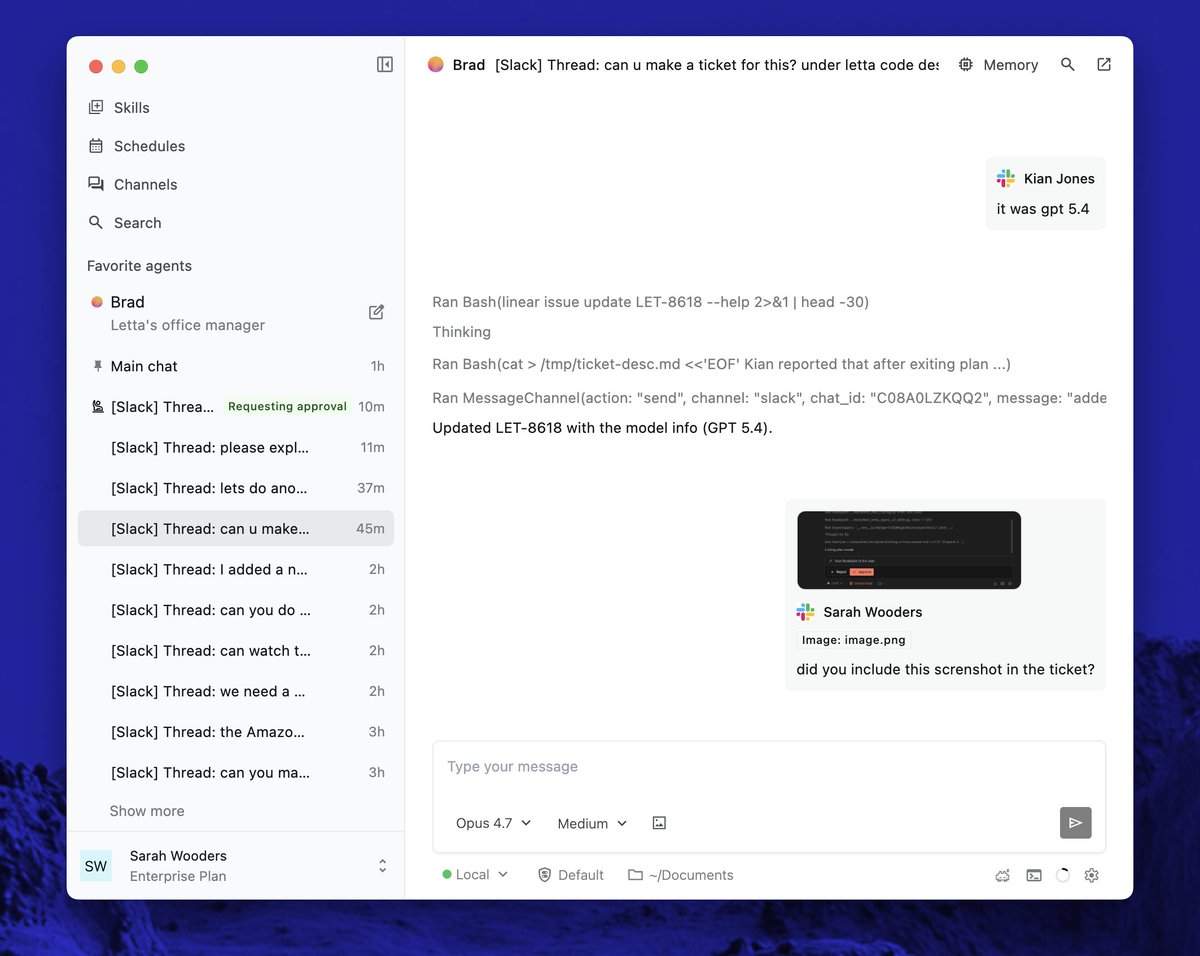
Task: Click the pin icon on Main chat
Action: pos(97,366)
